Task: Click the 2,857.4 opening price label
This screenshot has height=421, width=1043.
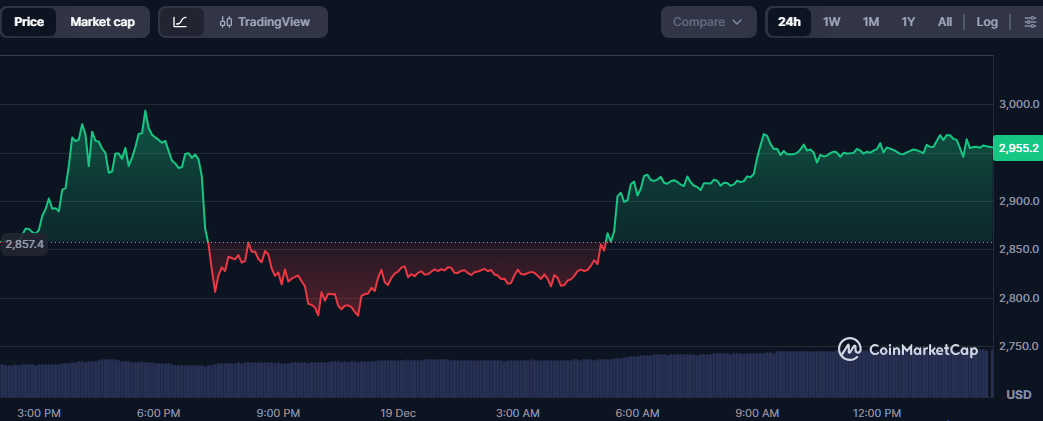Action: tap(25, 244)
